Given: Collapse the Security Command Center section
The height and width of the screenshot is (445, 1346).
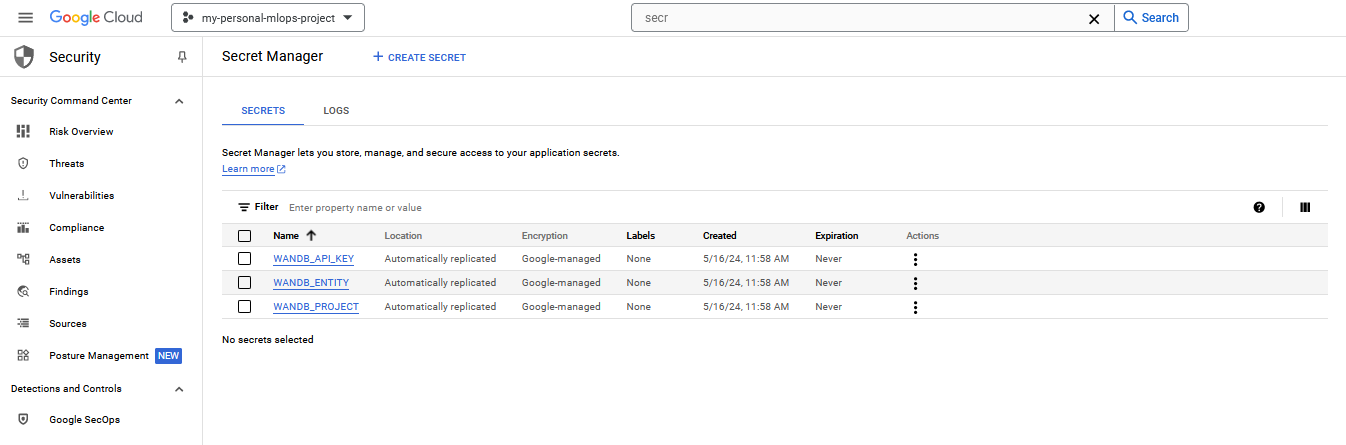Looking at the screenshot, I should tap(179, 101).
